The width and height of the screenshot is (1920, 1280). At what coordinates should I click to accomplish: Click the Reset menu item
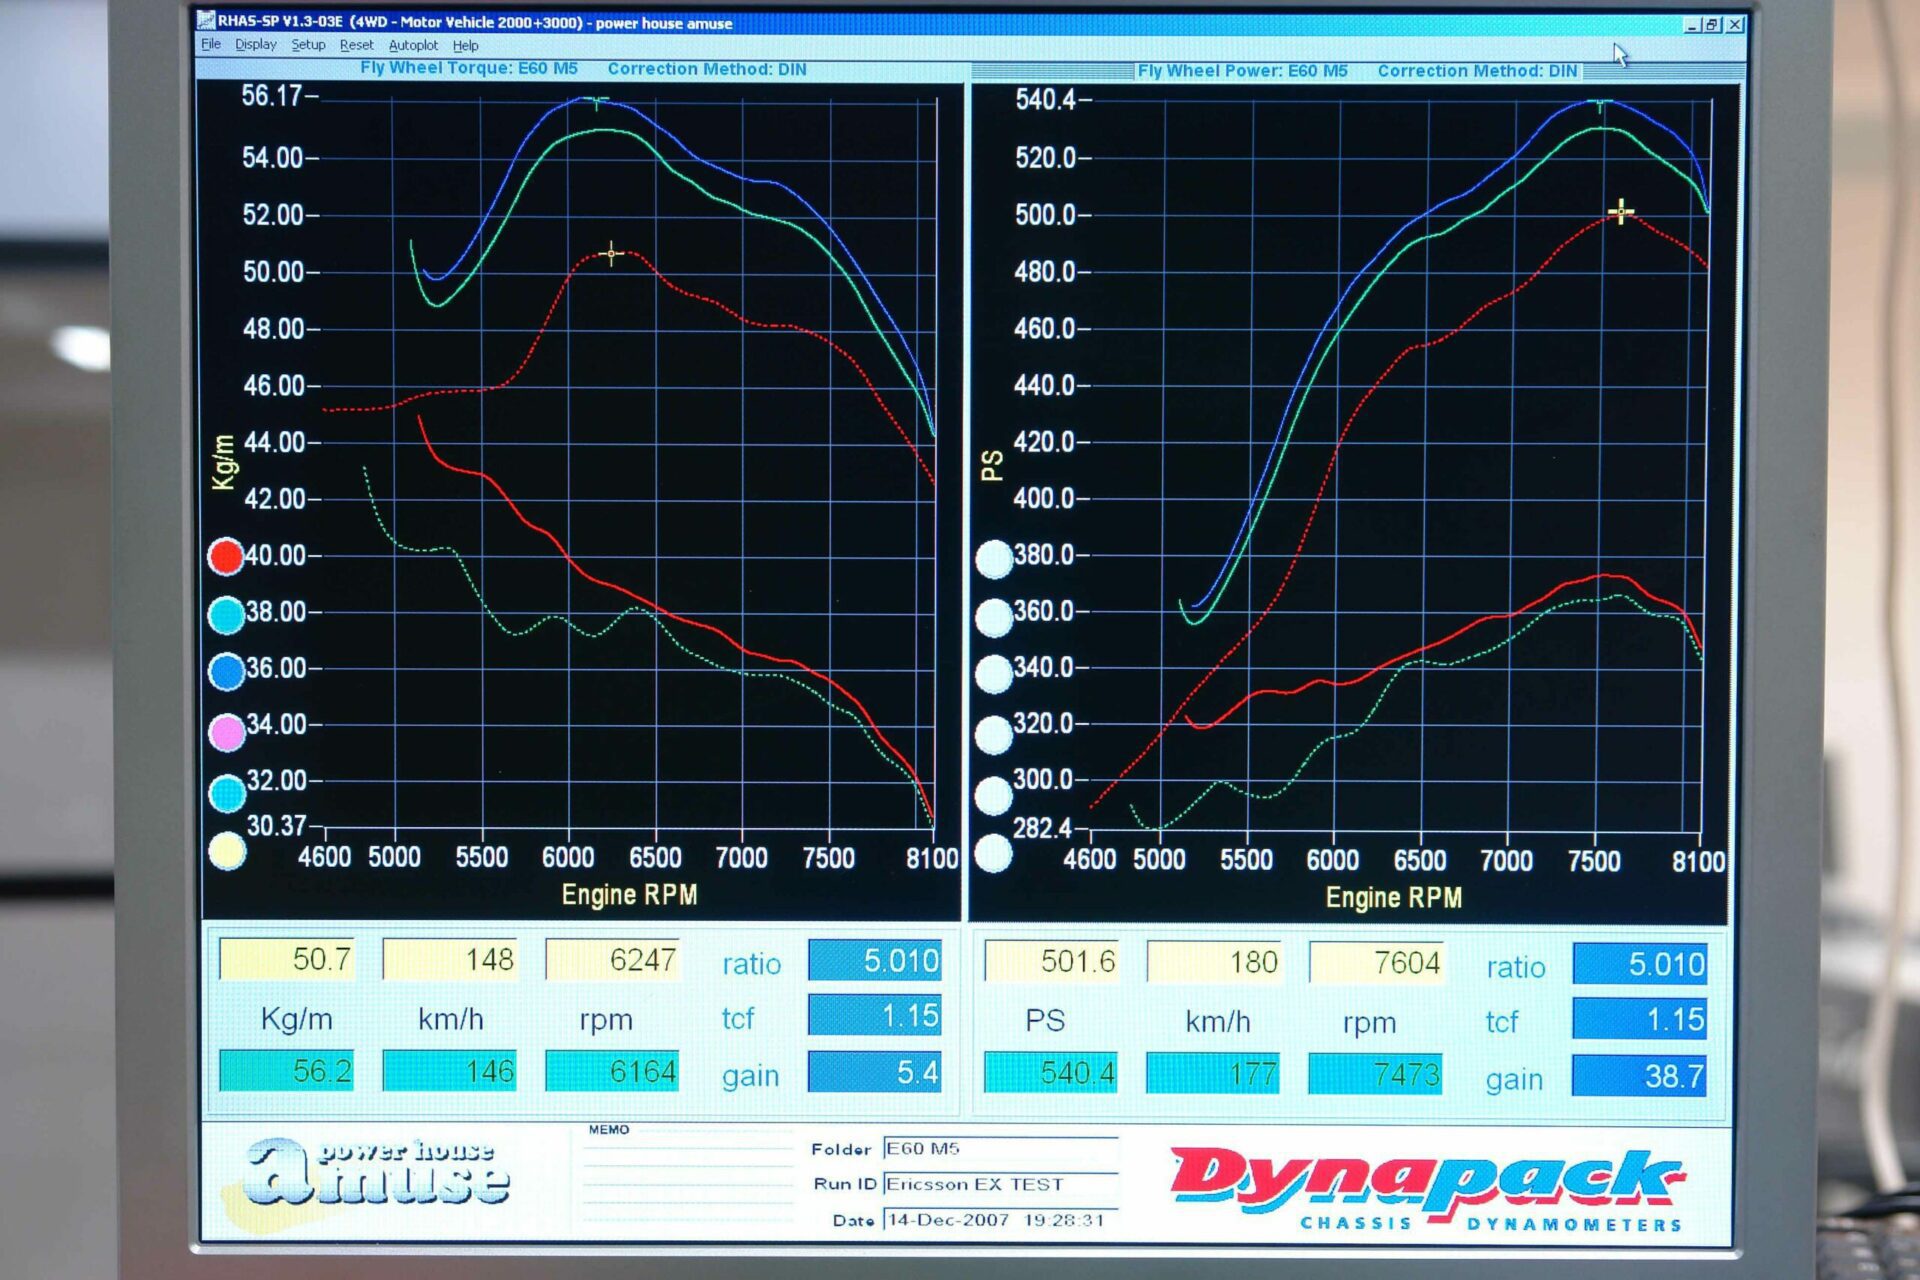click(x=356, y=46)
